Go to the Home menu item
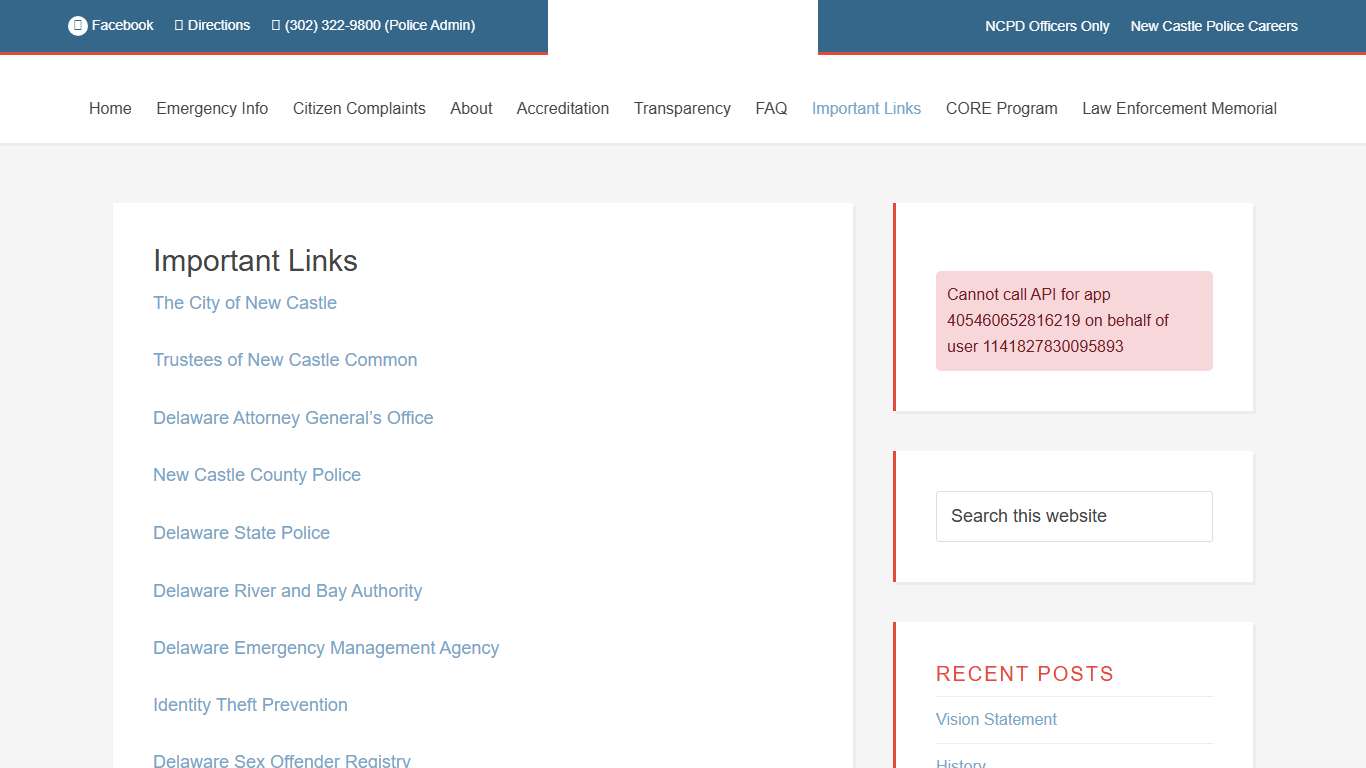This screenshot has width=1366, height=768. tap(110, 109)
